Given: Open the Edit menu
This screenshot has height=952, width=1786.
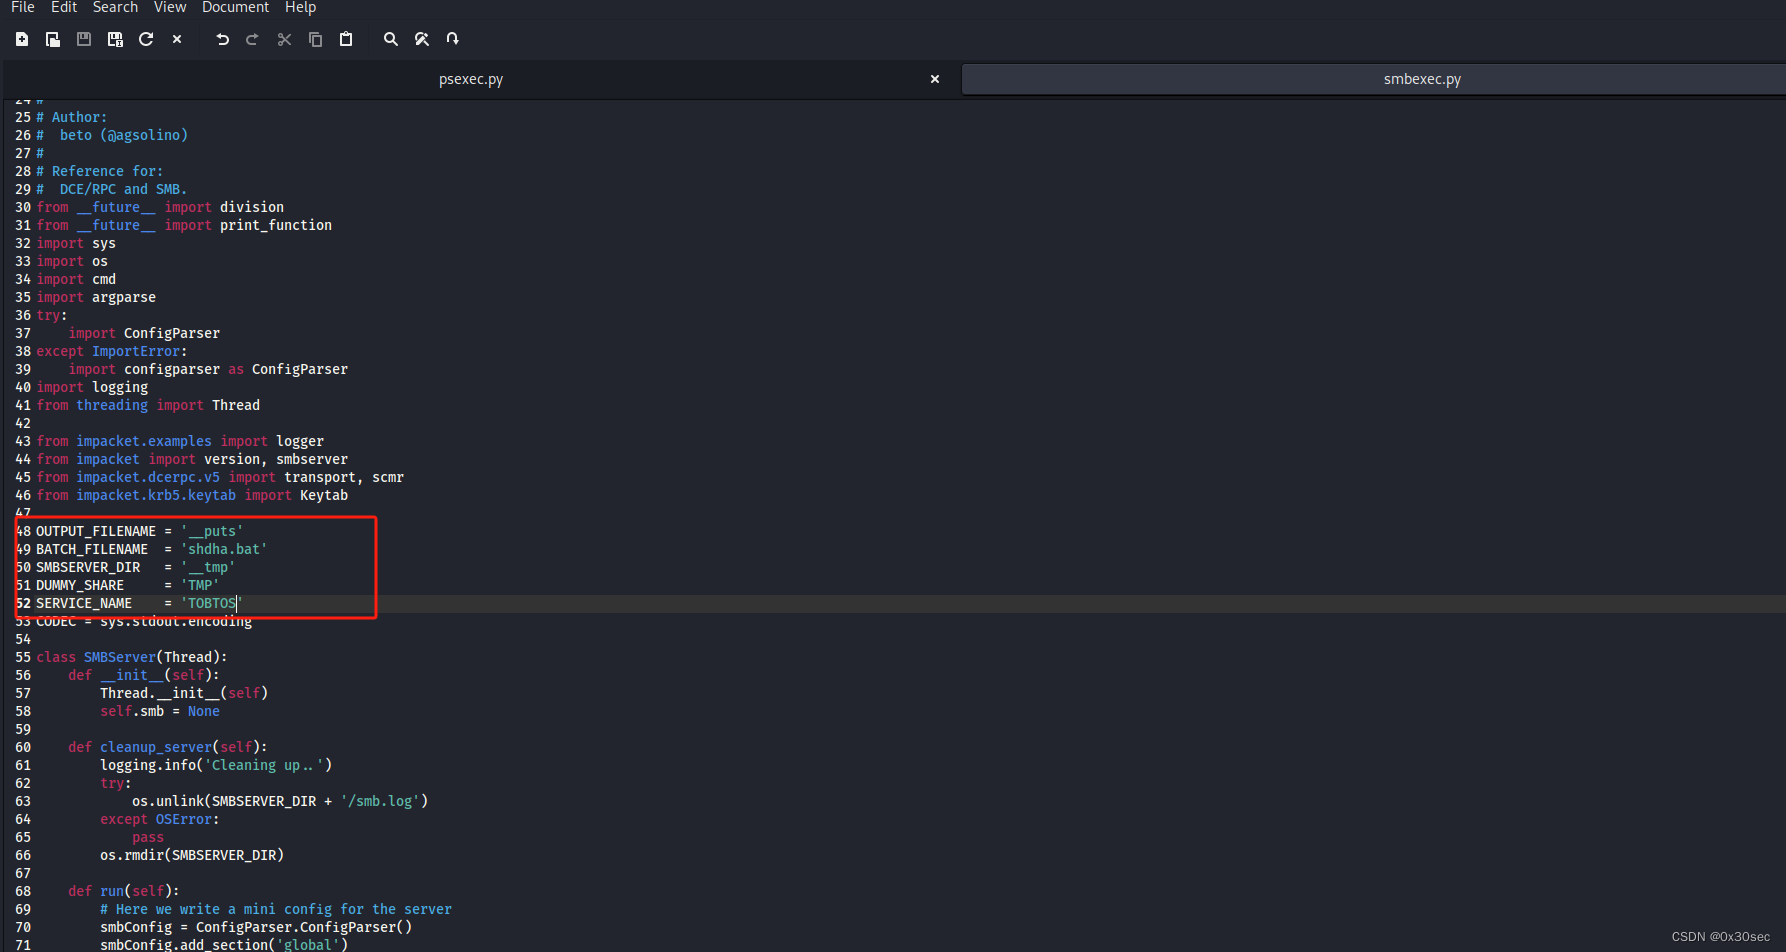Looking at the screenshot, I should [x=64, y=7].
